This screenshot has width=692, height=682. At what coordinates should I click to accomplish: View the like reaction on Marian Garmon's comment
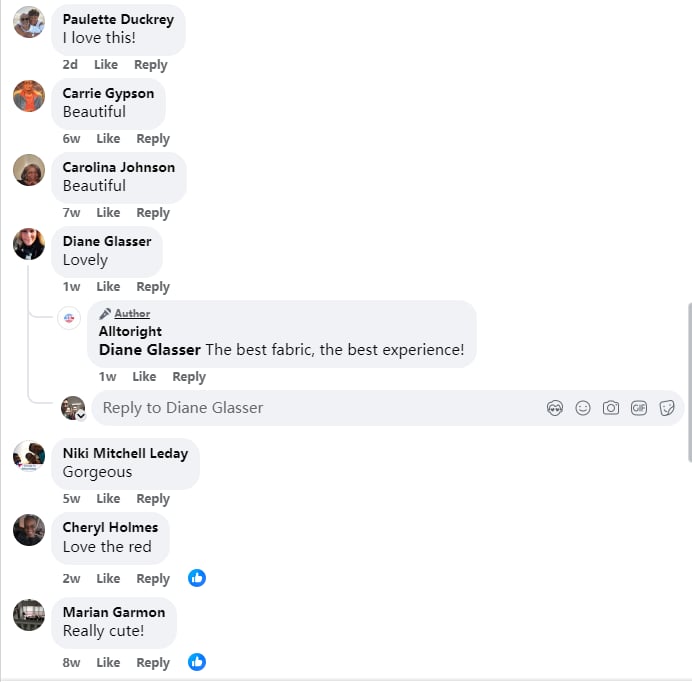click(197, 662)
